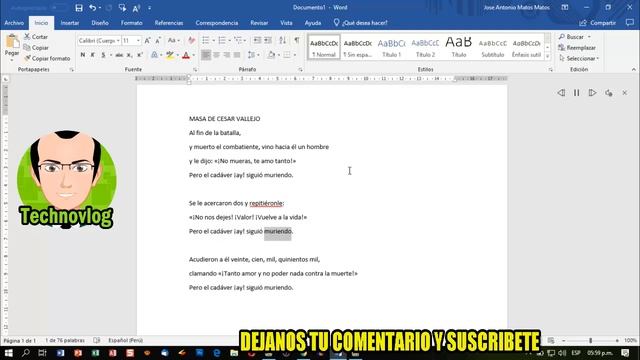
Task: Toggle show paragraph marks (pilcrow)
Action: tap(297, 40)
